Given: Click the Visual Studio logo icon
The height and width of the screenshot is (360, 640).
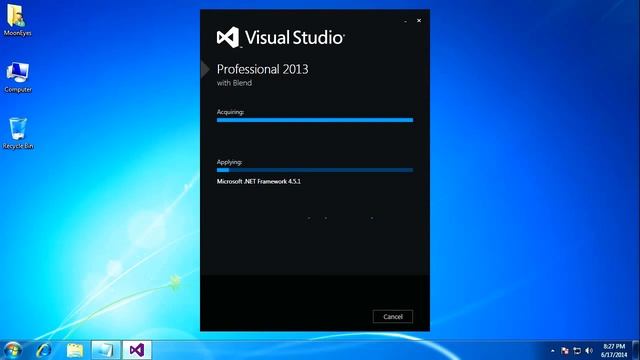Looking at the screenshot, I should pyautogui.click(x=228, y=38).
